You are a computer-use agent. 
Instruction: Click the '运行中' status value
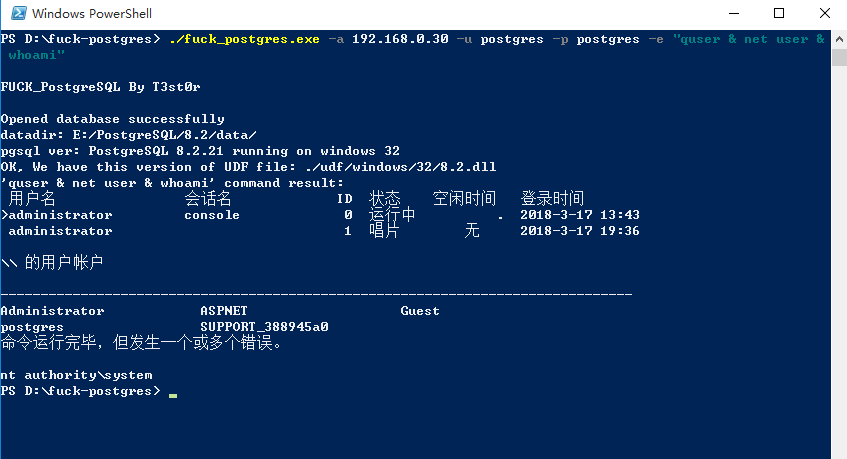tap(392, 214)
